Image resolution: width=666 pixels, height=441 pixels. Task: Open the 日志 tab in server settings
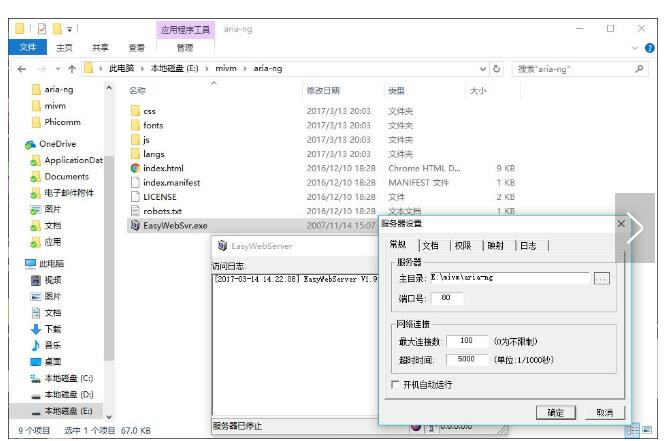coord(528,245)
